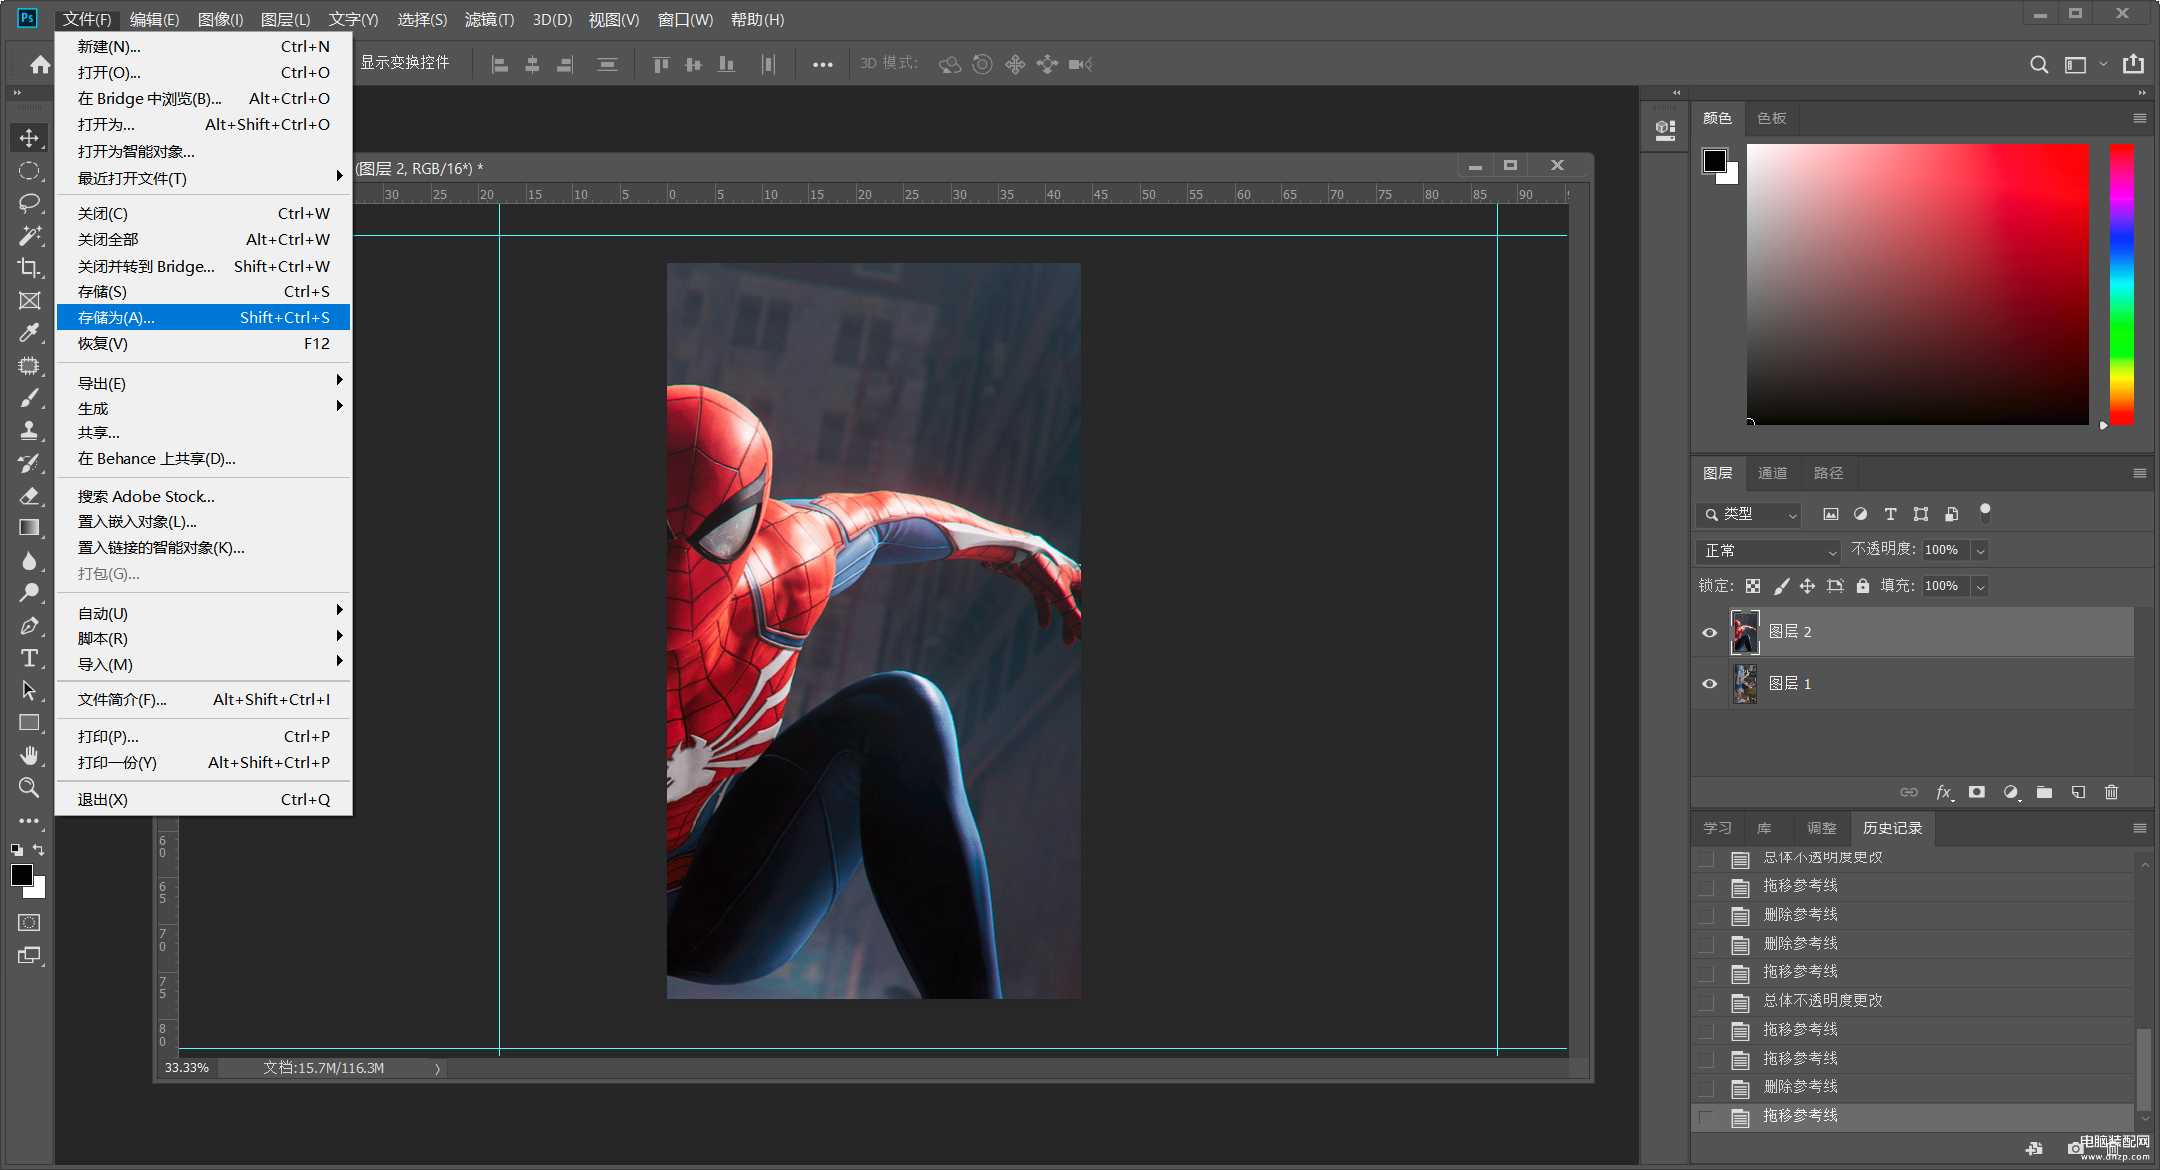This screenshot has height=1170, width=2160.
Task: Open the layer kind 类型 filter dropdown
Action: 1749,514
